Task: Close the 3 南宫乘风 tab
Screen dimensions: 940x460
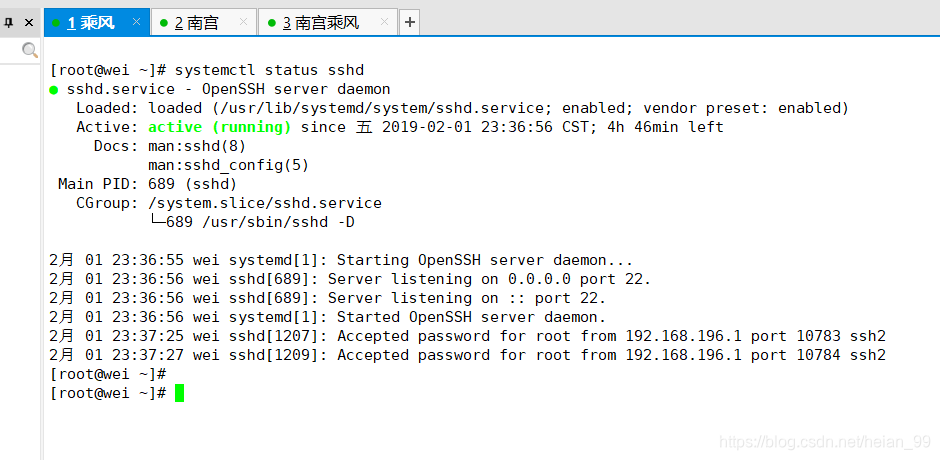Action: pos(384,22)
